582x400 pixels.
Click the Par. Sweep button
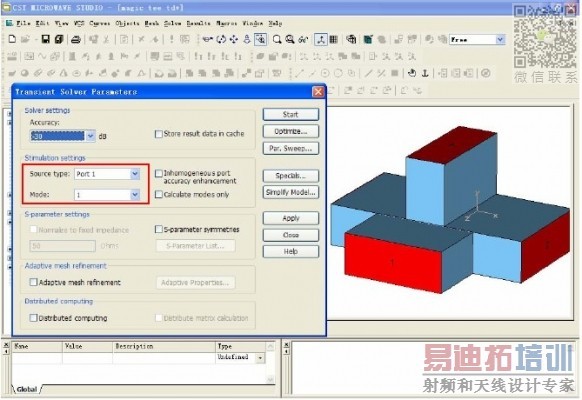click(291, 148)
